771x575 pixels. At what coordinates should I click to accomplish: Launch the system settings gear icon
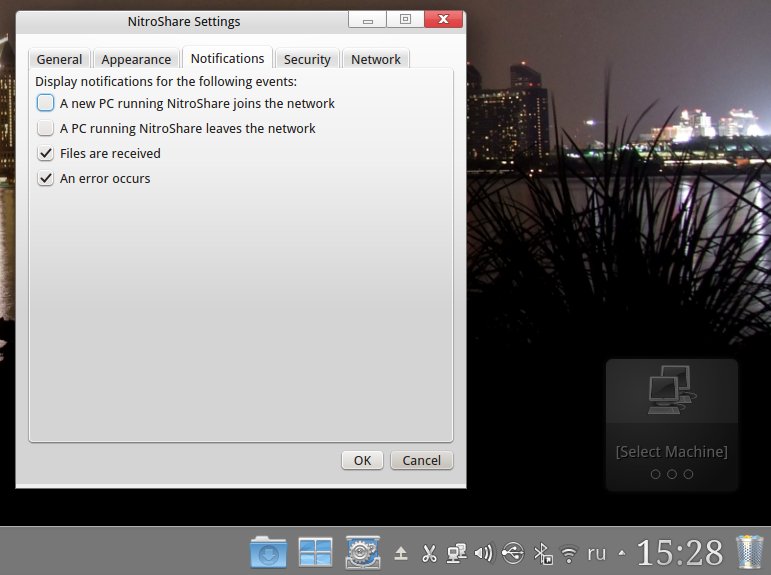(x=363, y=552)
